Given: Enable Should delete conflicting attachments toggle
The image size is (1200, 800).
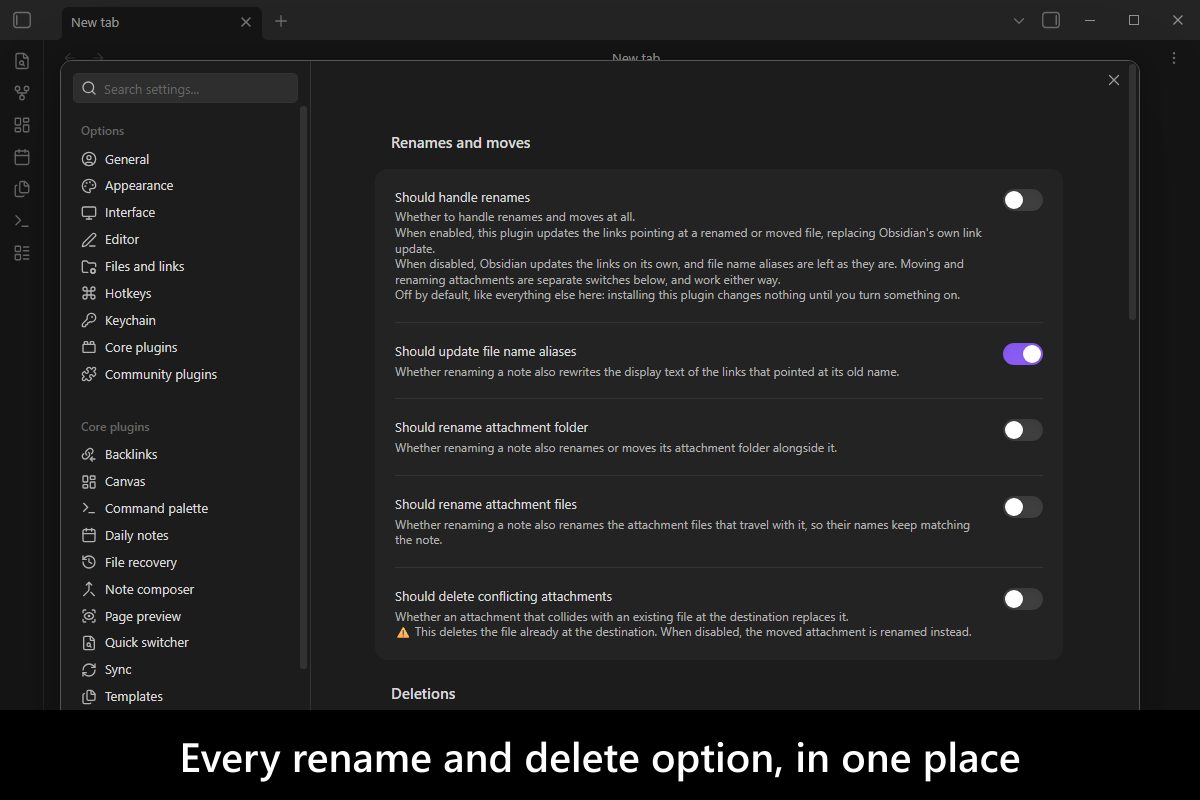Looking at the screenshot, I should pos(1023,599).
